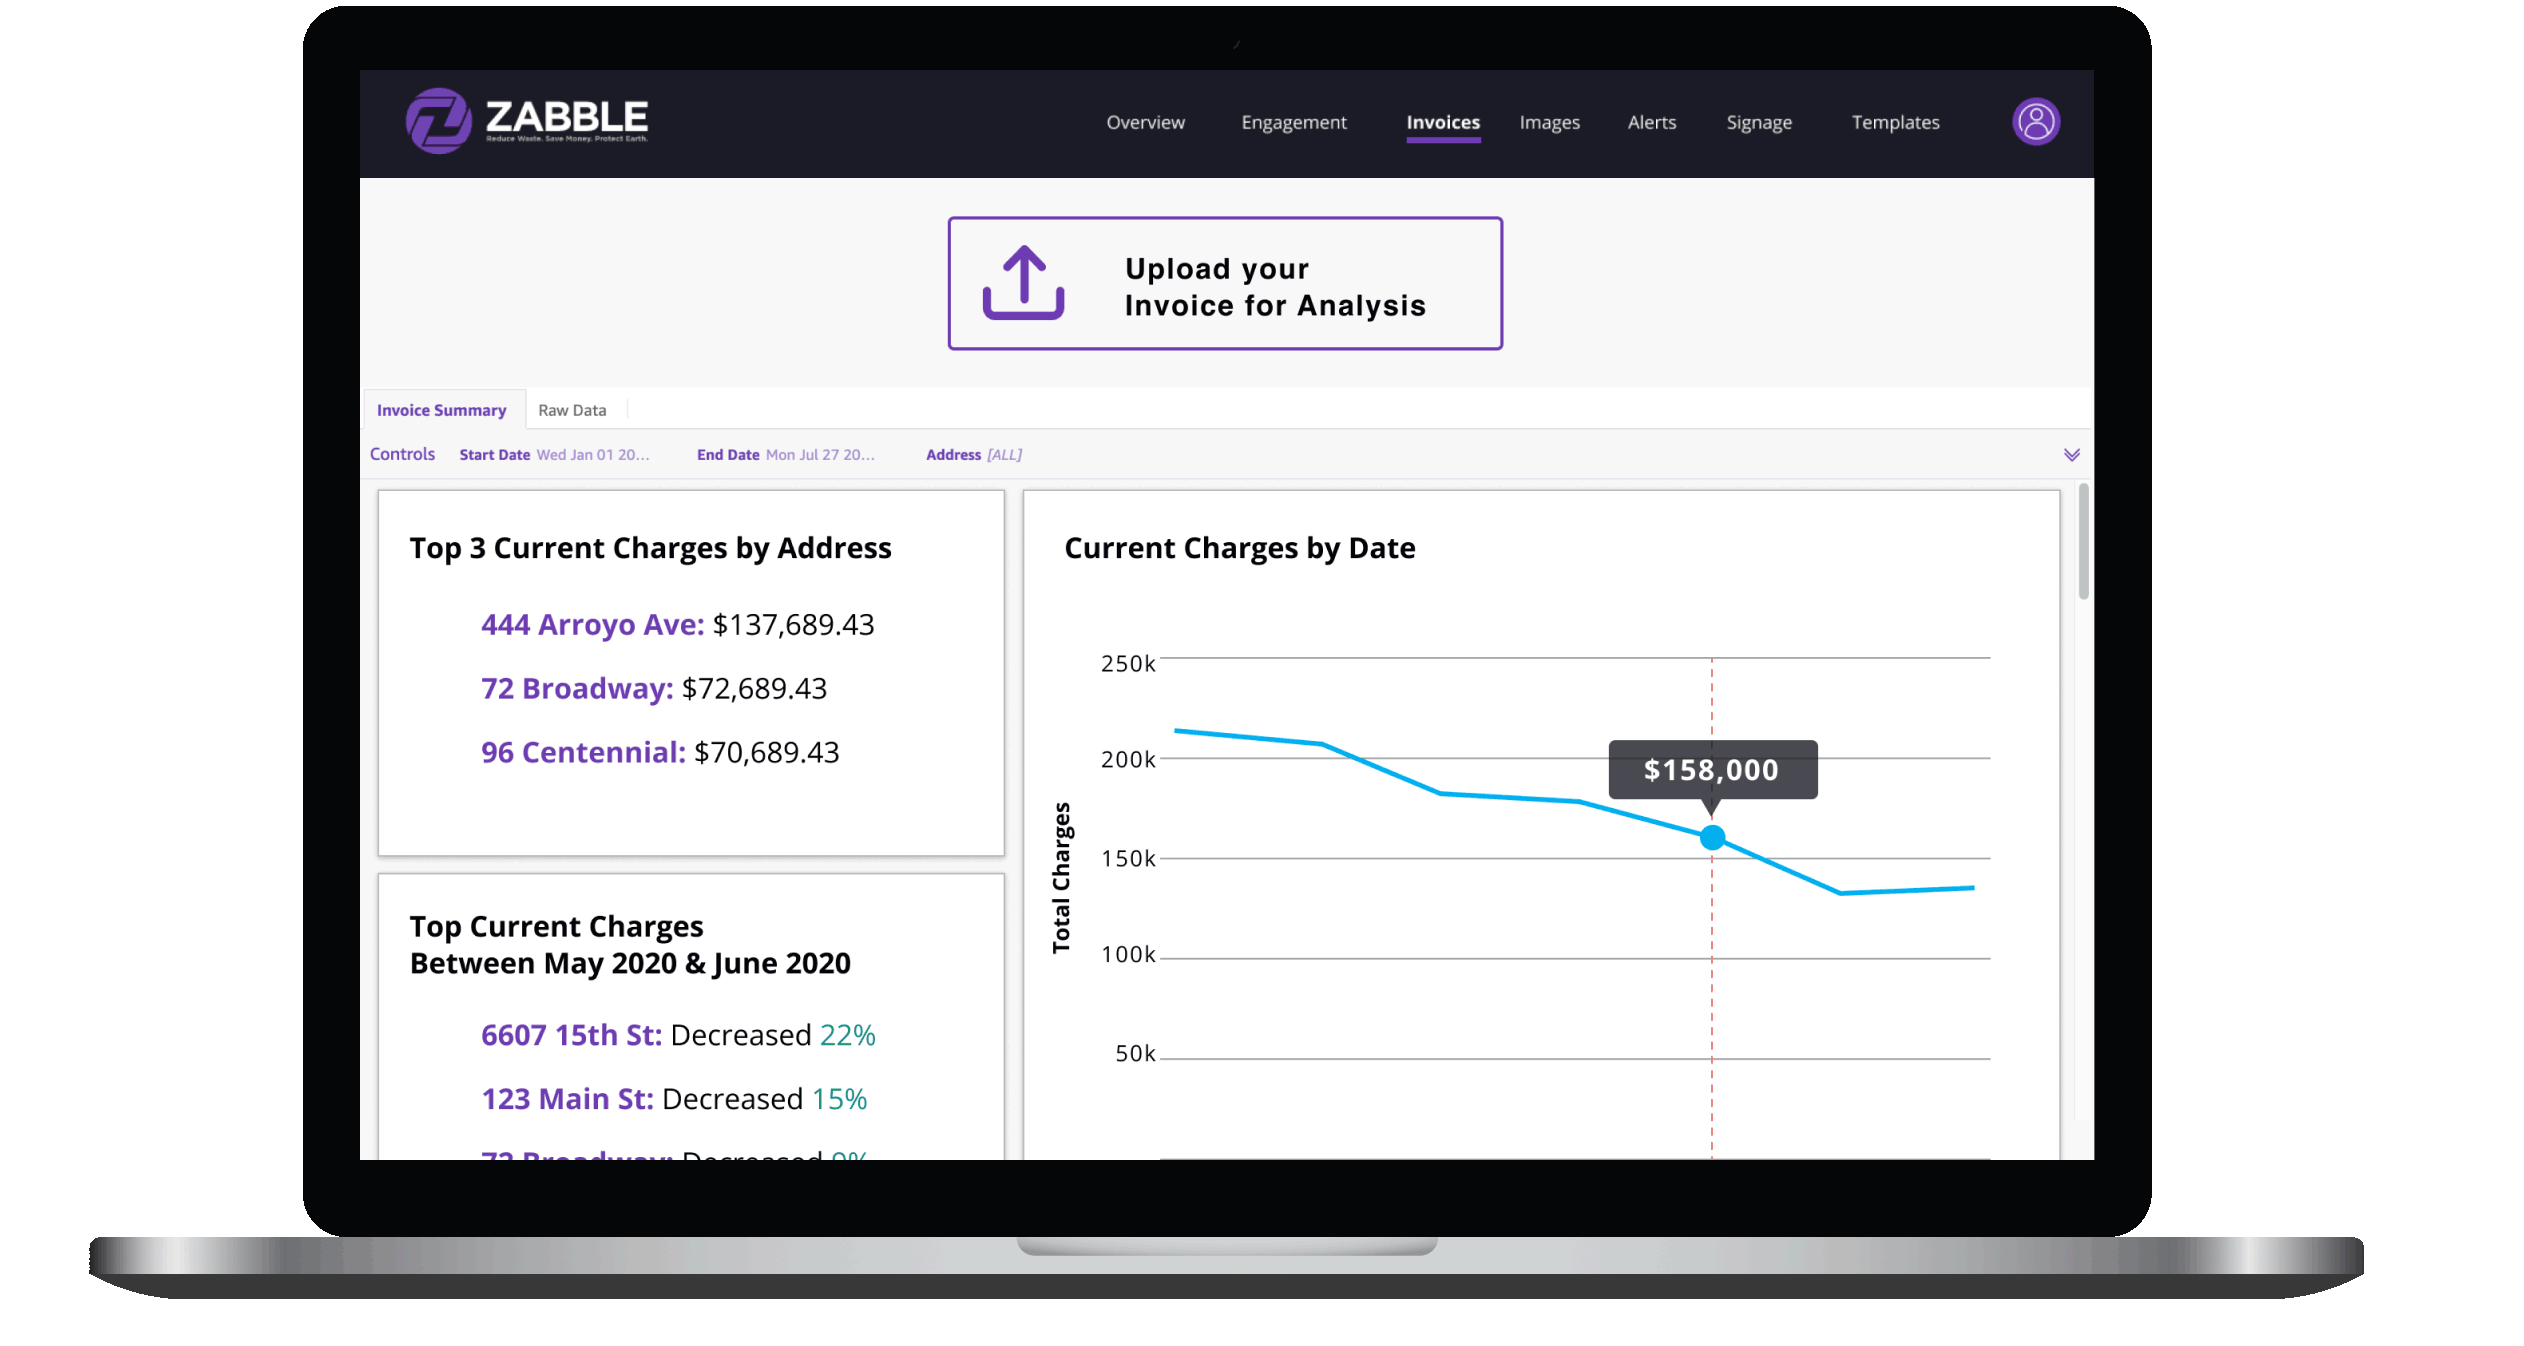Switch to the Invoice Summary tab

(442, 409)
